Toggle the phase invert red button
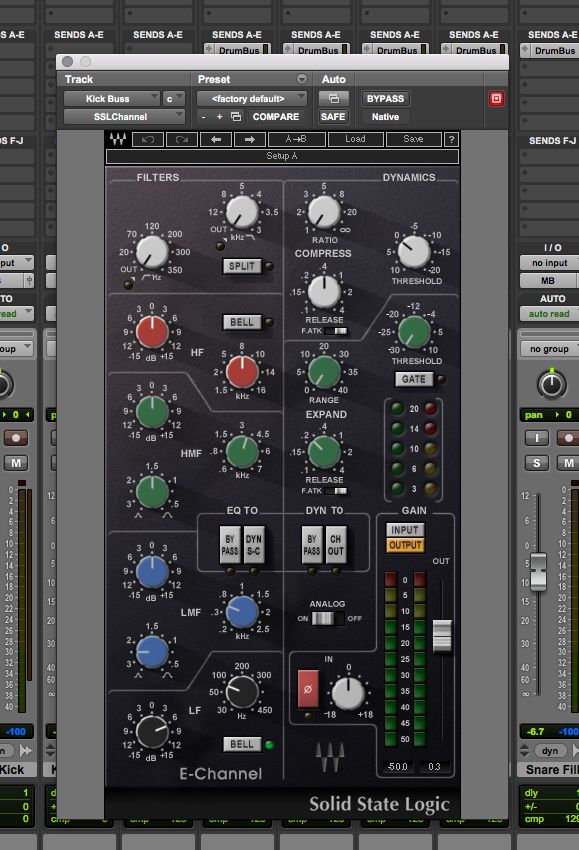The image size is (579, 850). pos(308,689)
